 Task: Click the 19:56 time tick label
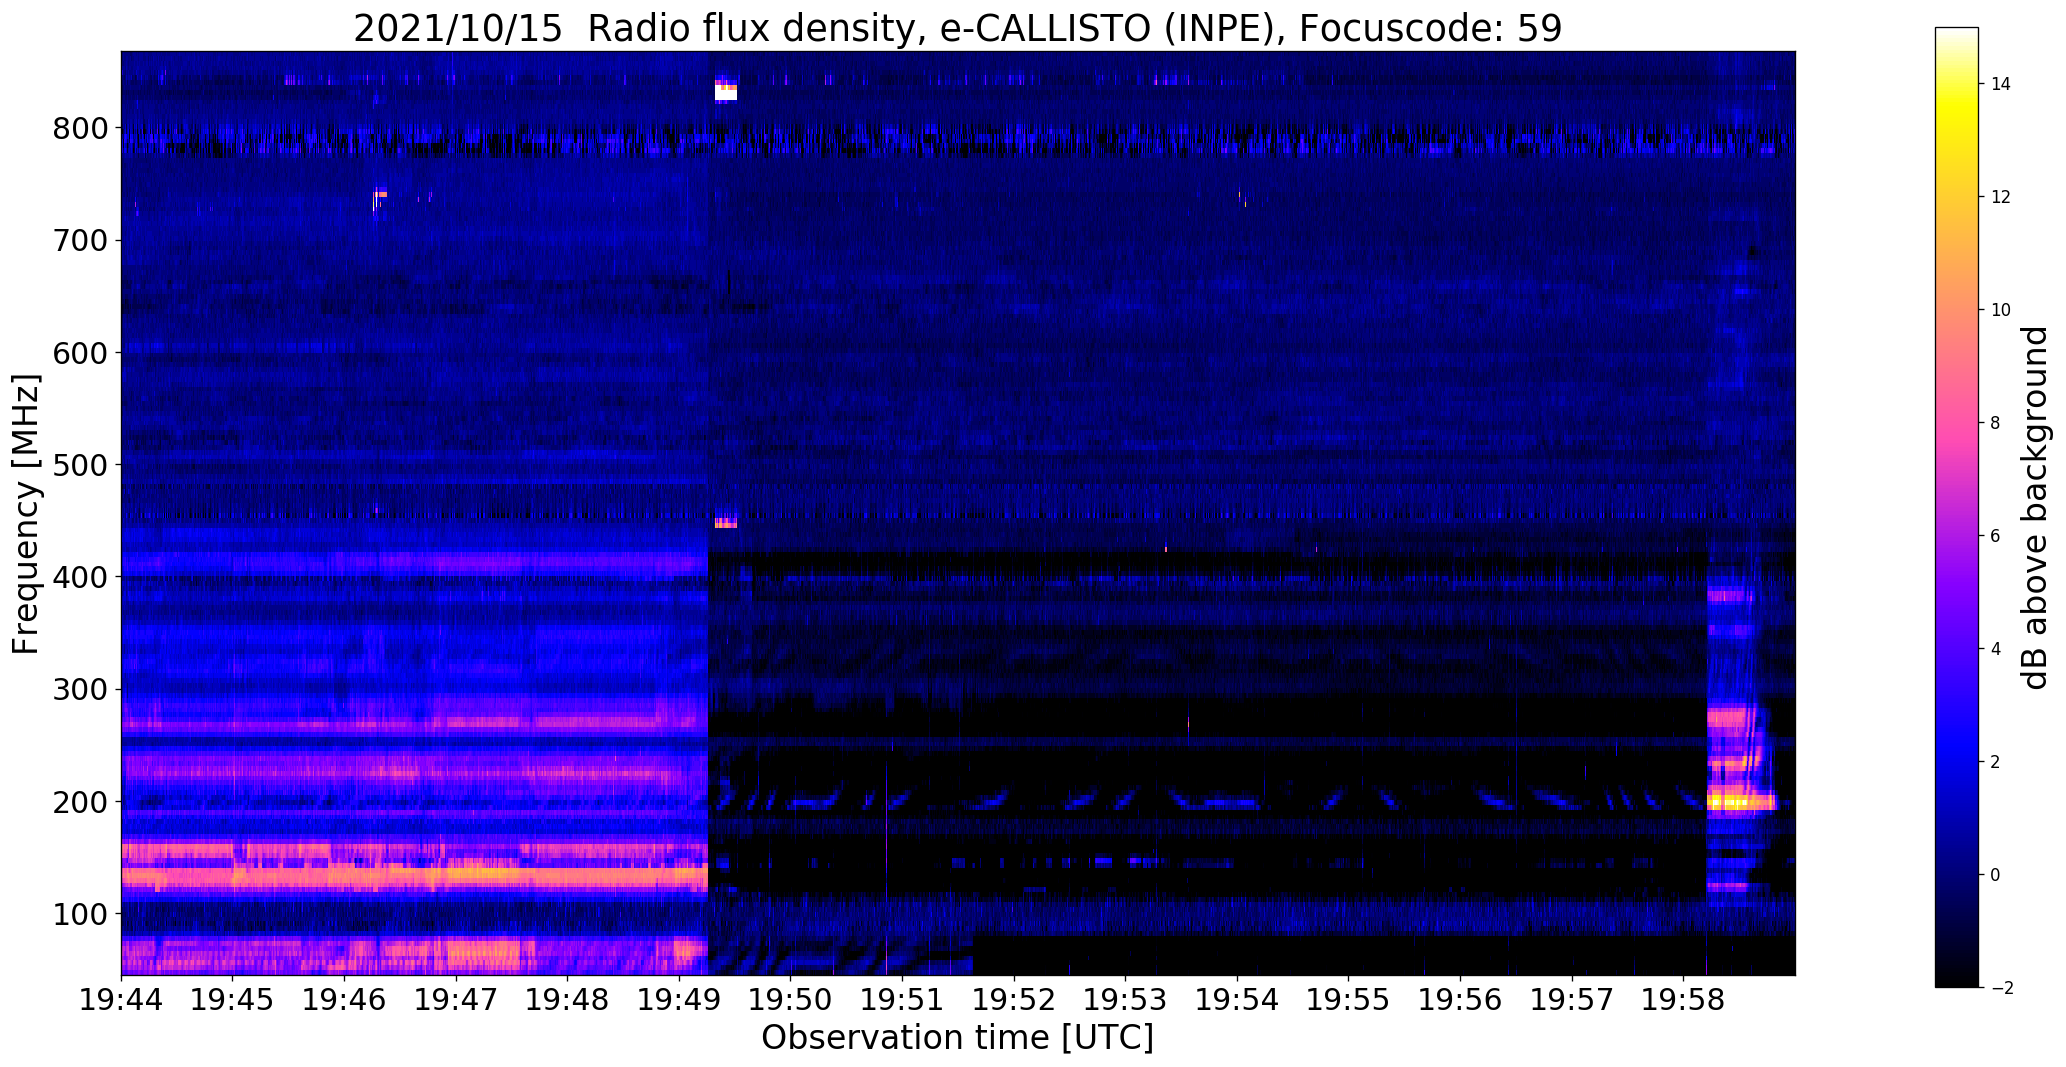pyautogui.click(x=1460, y=1000)
